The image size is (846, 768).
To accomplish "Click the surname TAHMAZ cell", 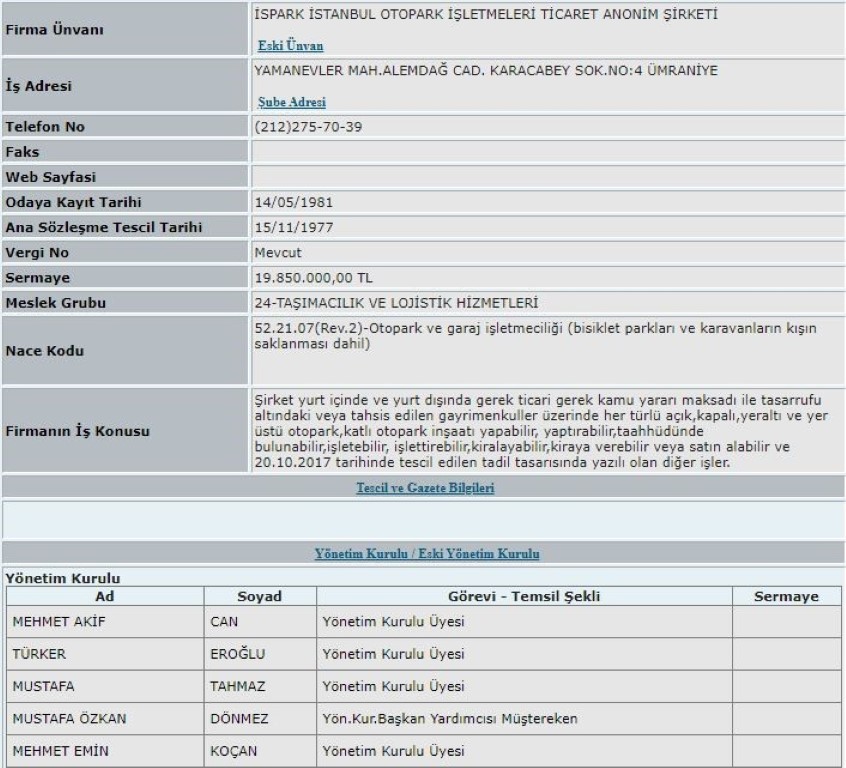I will (237, 686).
